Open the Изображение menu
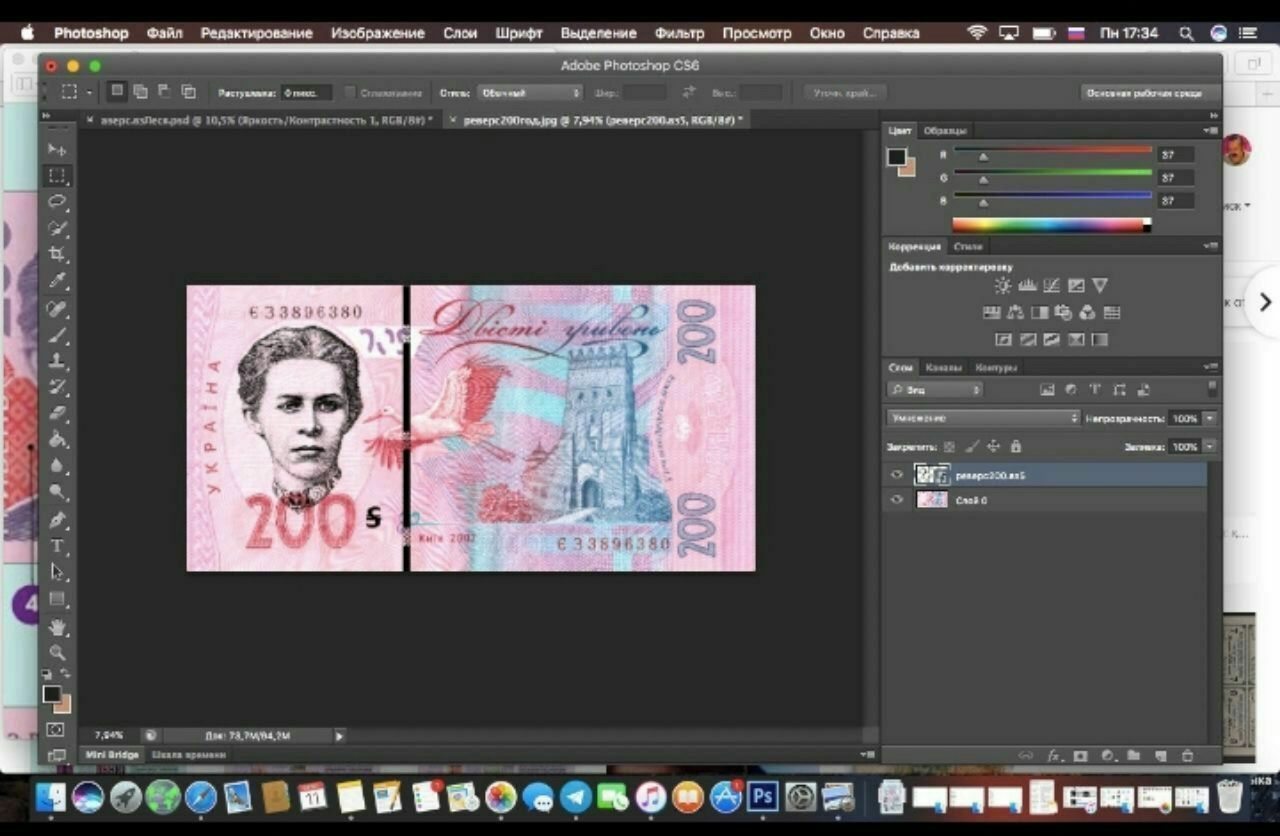The width and height of the screenshot is (1280, 836). coord(378,33)
